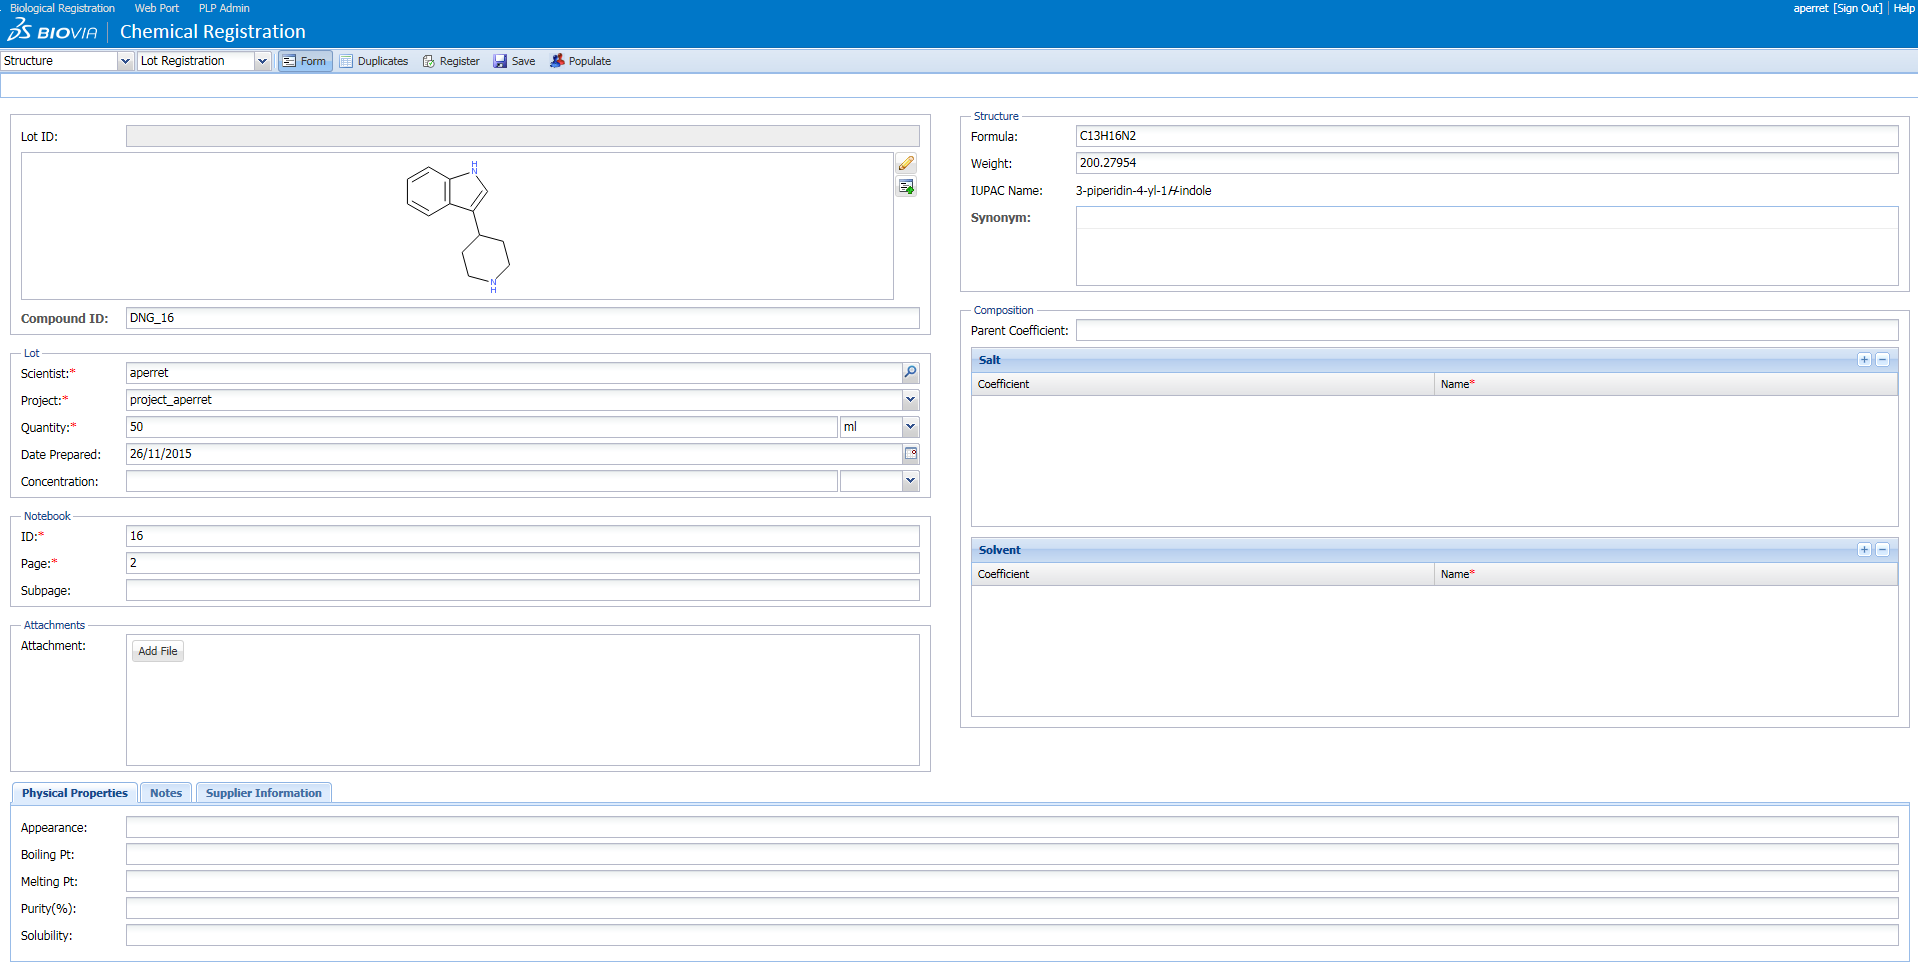Remove a row from the Solvent table
The width and height of the screenshot is (1918, 966).
(1882, 550)
